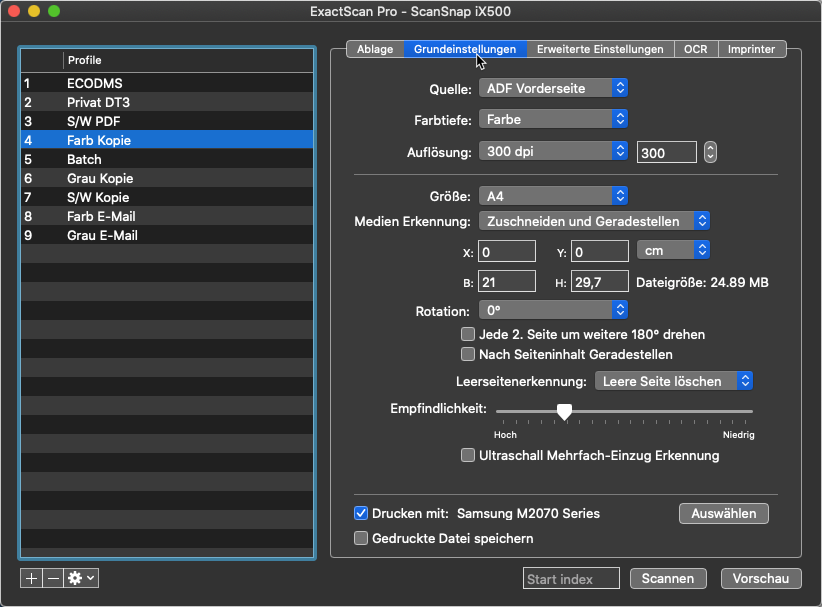The height and width of the screenshot is (607, 822).
Task: Click the Start index input field
Action: [570, 579]
